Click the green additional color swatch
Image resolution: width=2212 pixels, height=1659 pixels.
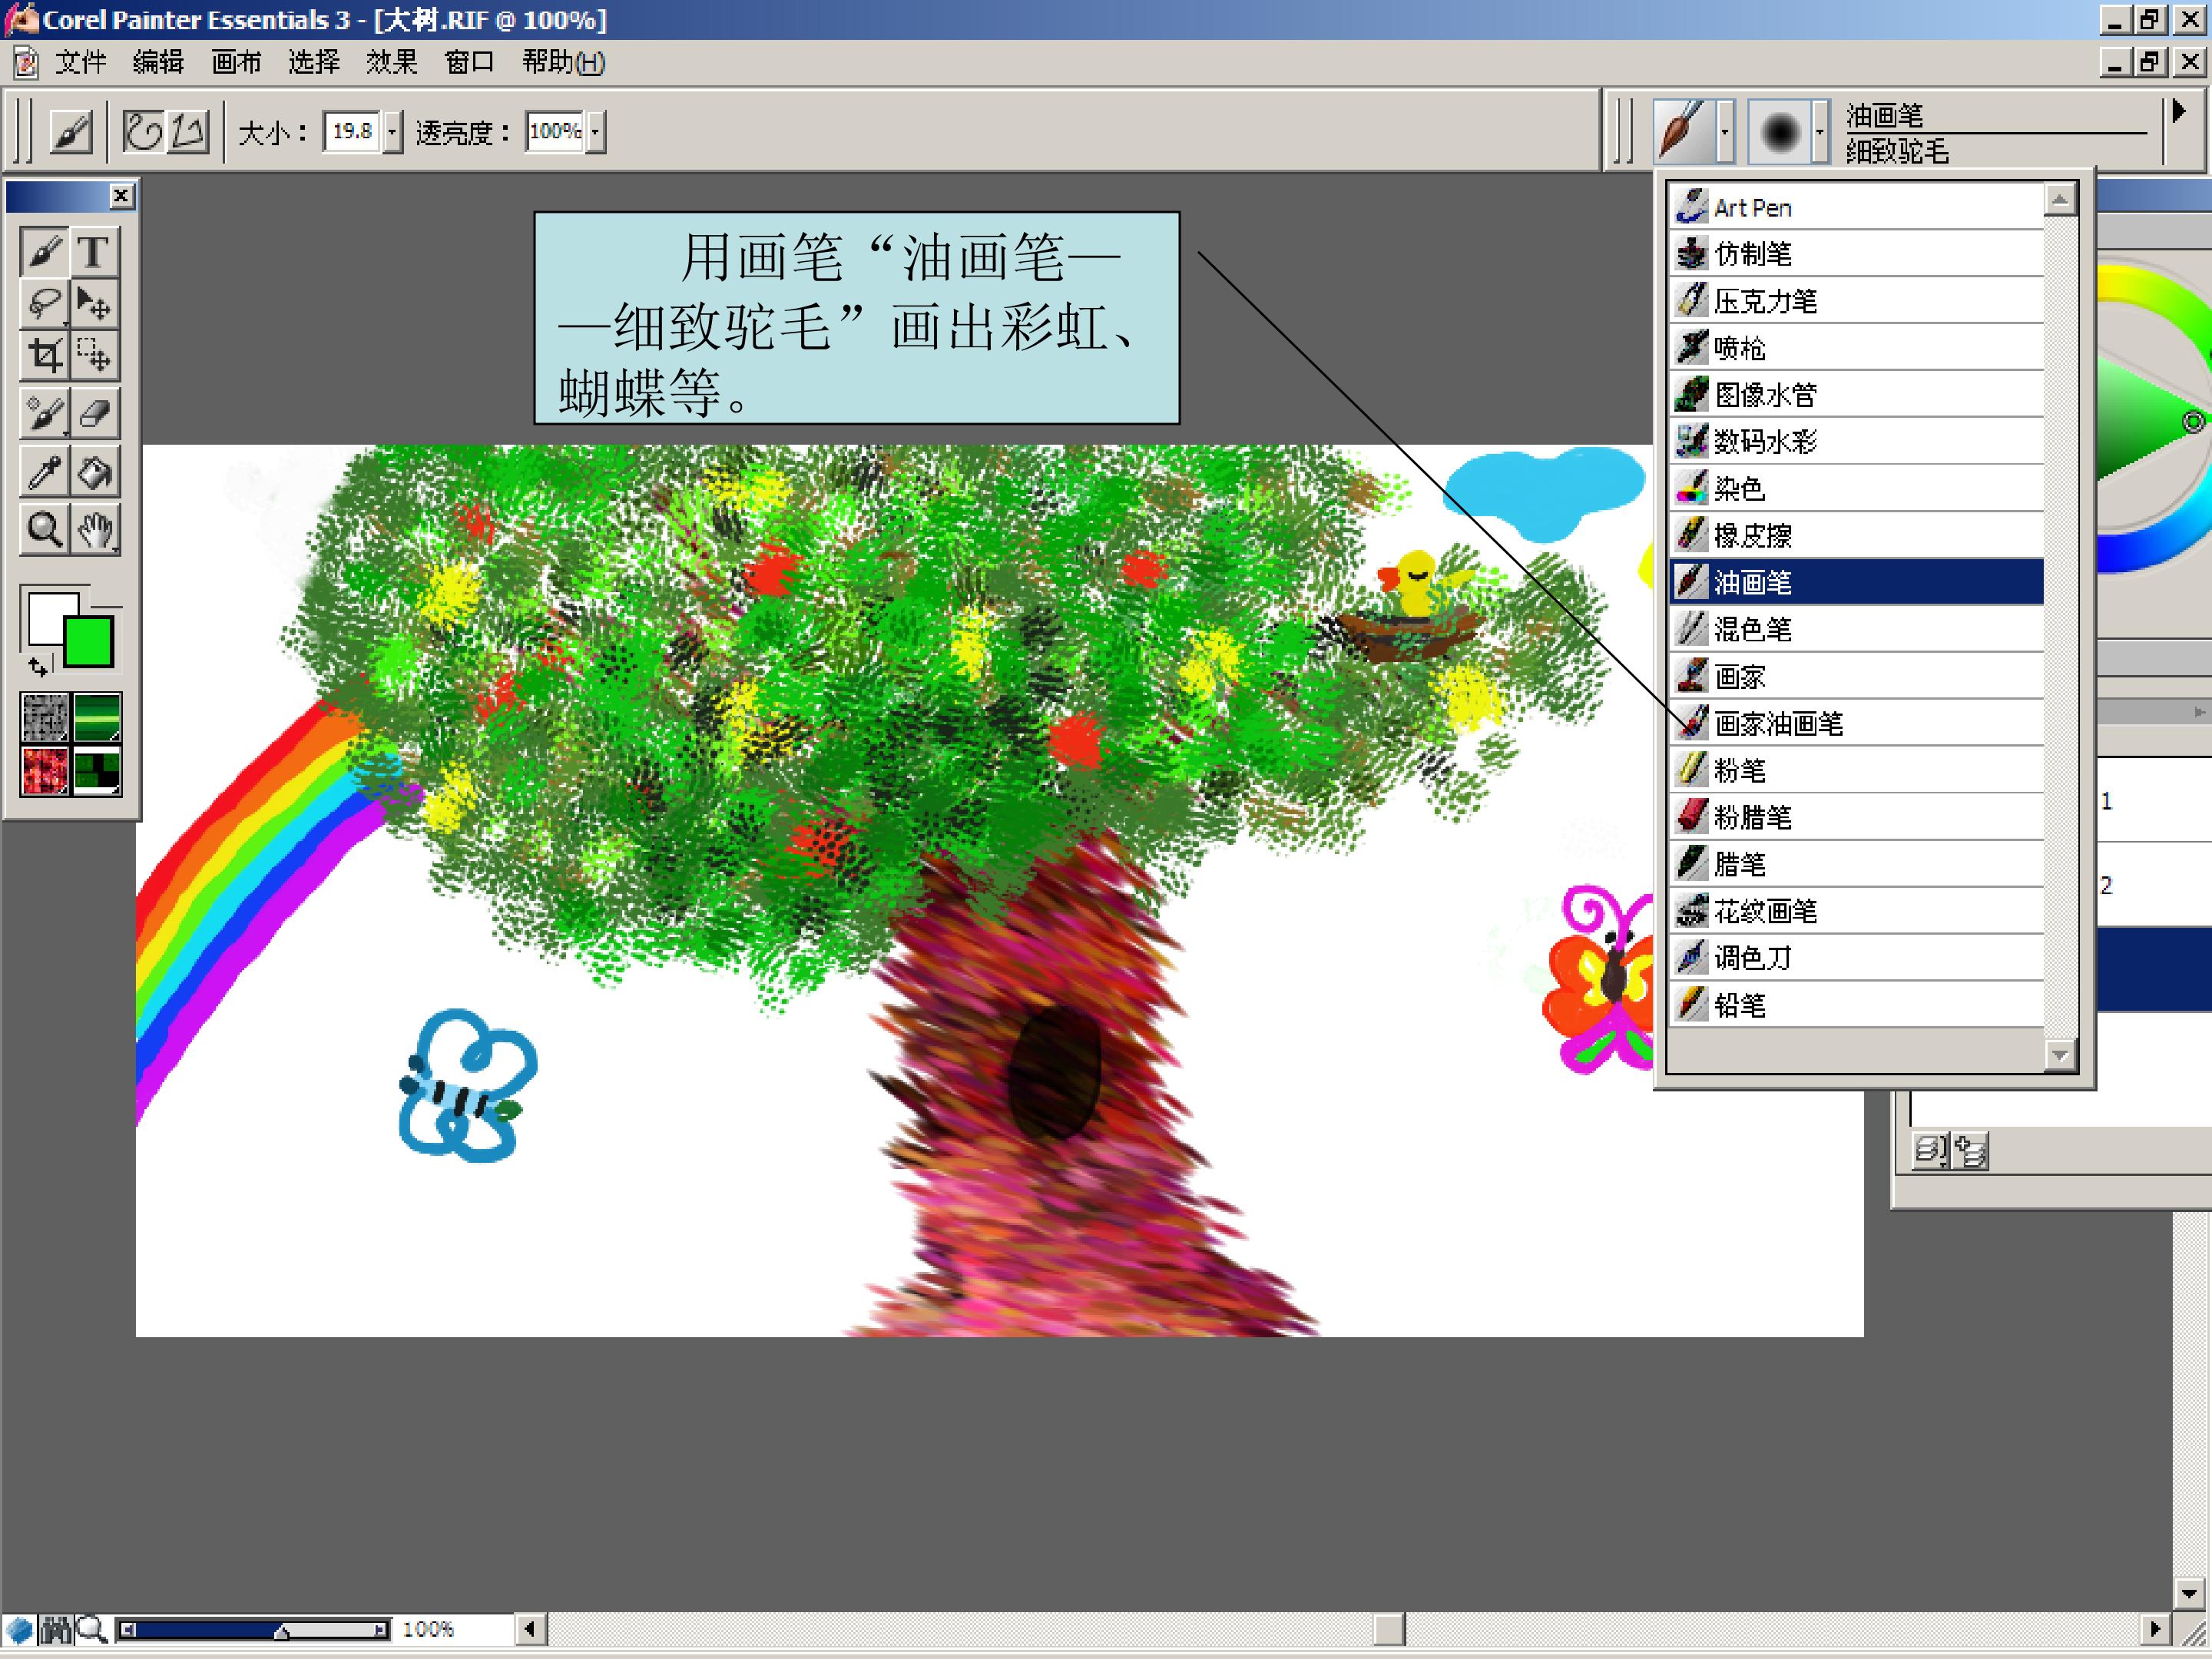tap(88, 641)
